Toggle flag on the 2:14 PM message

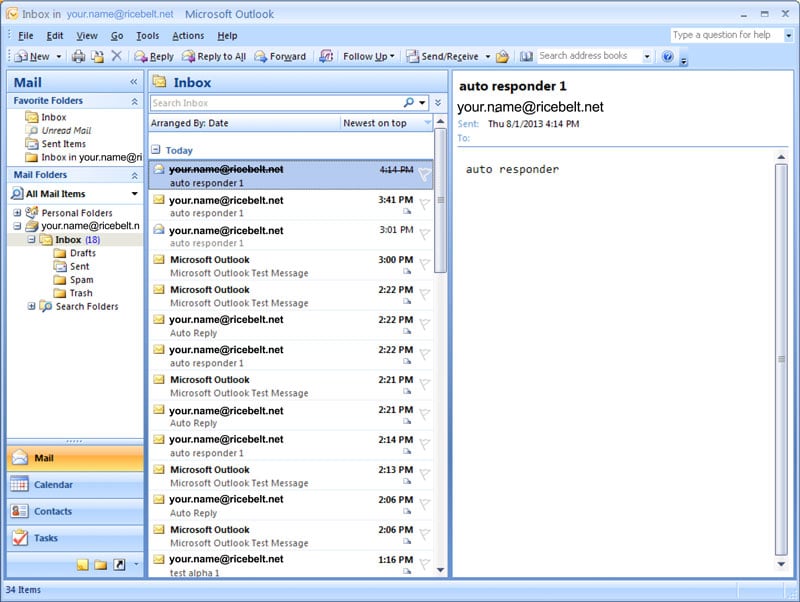point(424,445)
